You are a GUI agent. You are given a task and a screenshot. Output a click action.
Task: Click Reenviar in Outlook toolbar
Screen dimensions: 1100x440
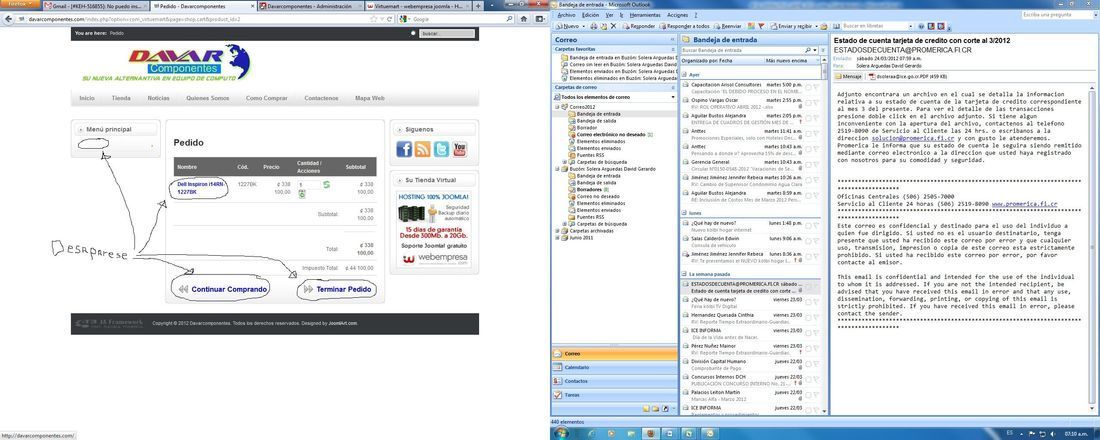(727, 26)
